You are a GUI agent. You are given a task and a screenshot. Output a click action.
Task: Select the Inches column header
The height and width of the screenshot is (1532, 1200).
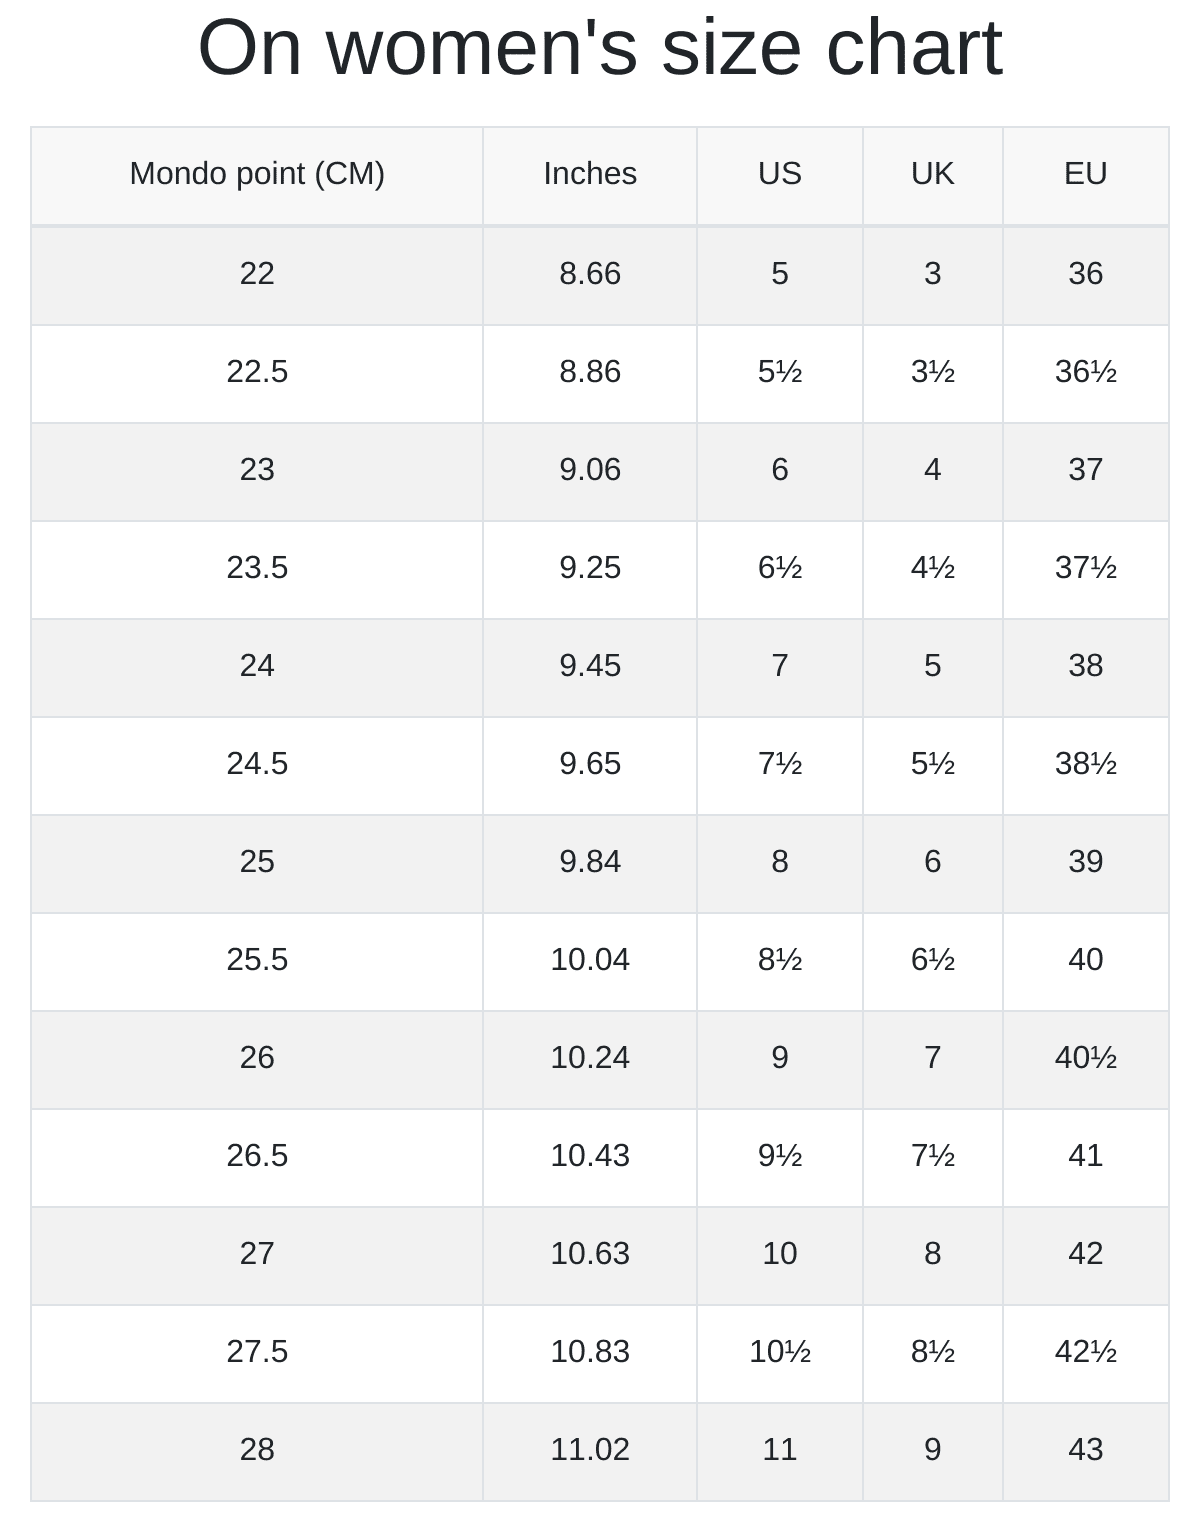590,174
